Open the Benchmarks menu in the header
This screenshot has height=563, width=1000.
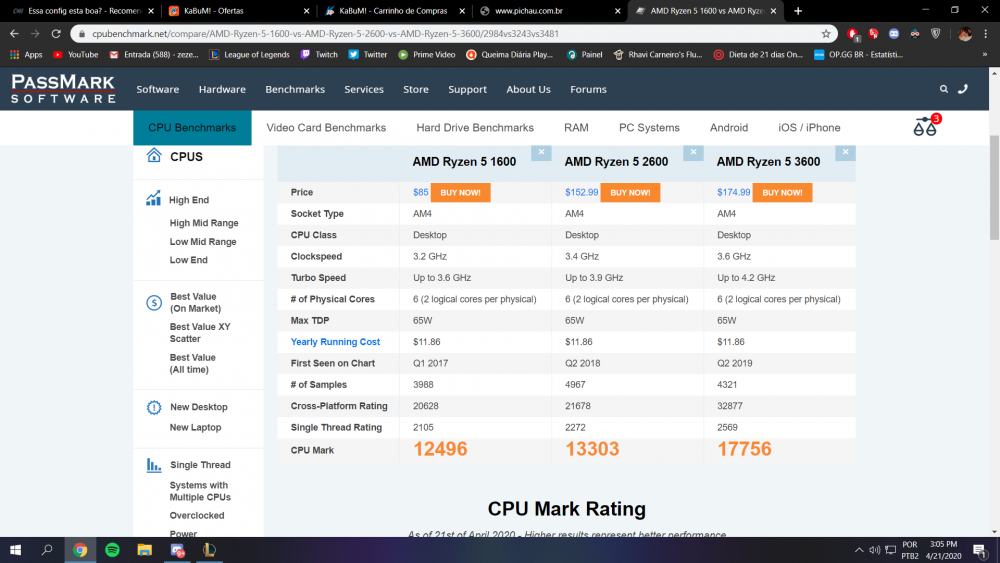[294, 89]
